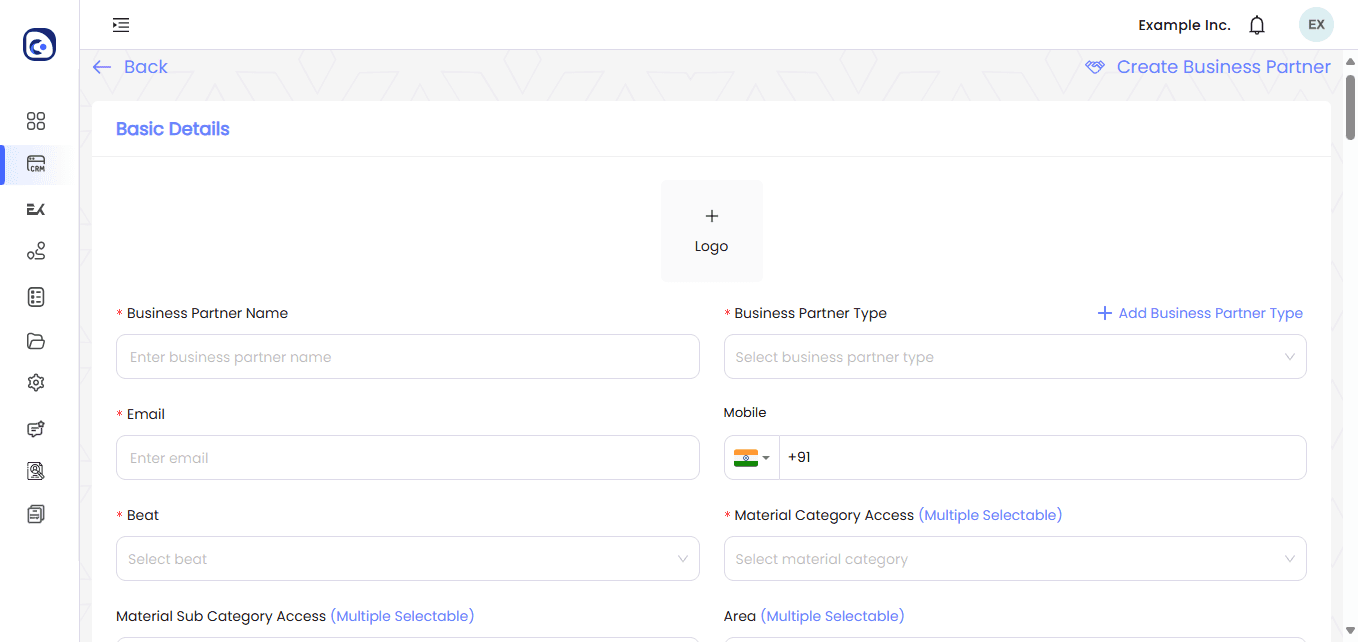Click the Material Category Access label
1358x642 pixels.
[824, 515]
